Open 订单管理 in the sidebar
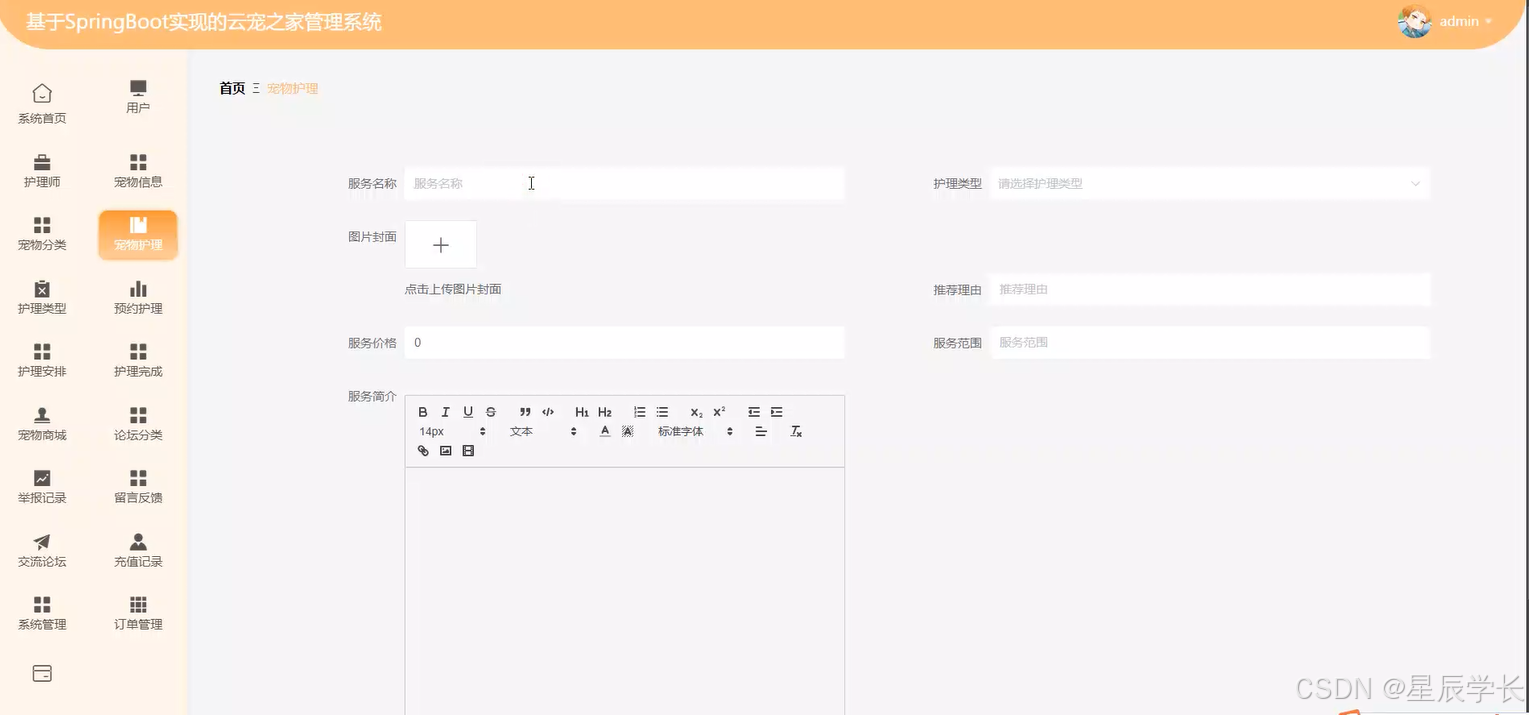 tap(138, 614)
